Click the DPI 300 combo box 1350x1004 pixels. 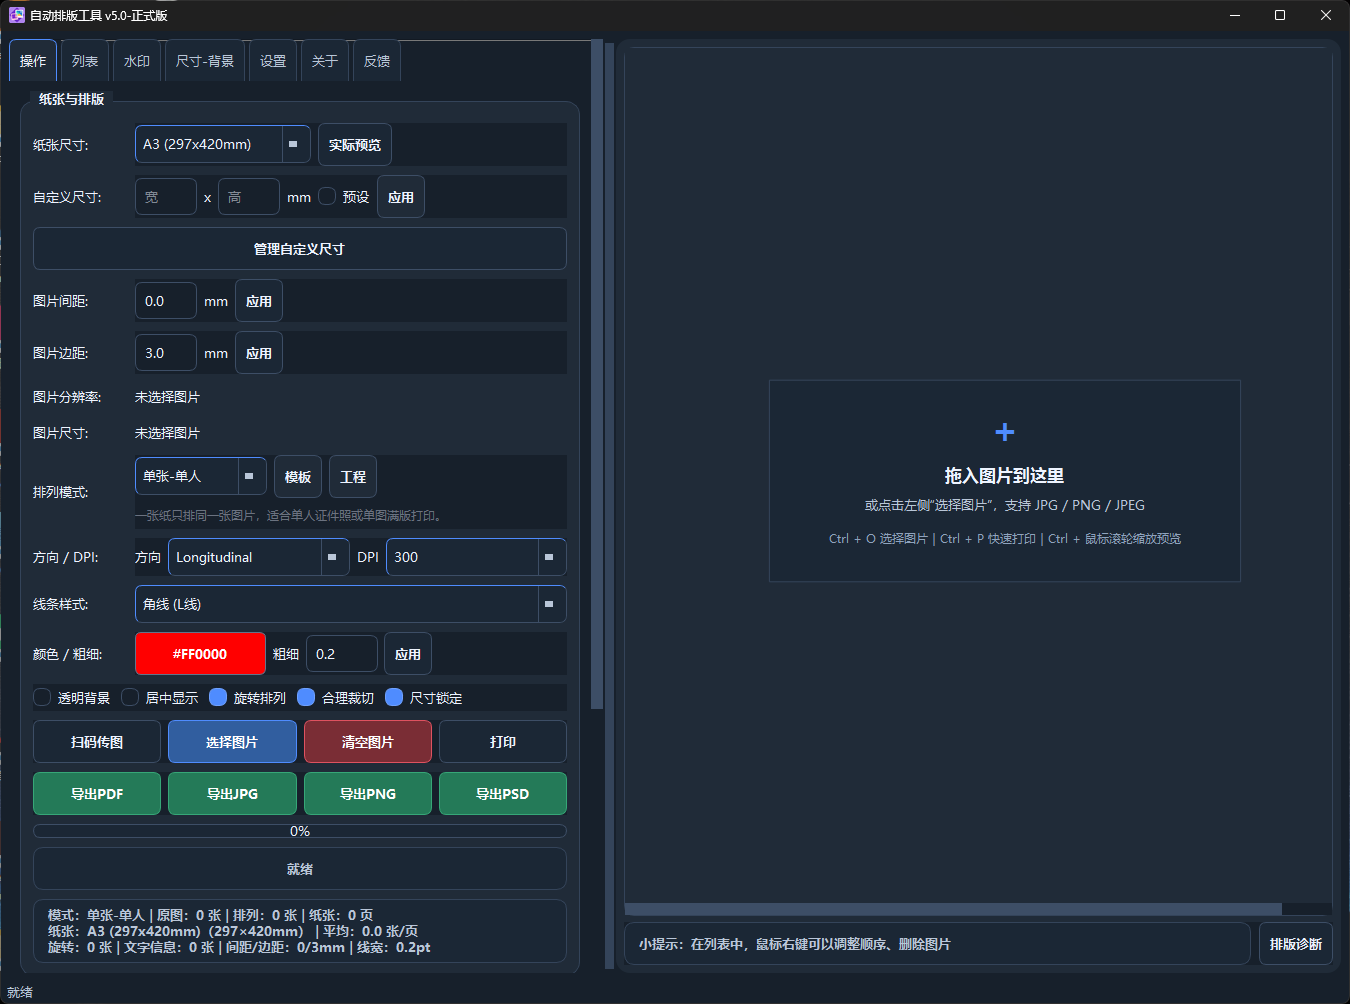point(476,557)
